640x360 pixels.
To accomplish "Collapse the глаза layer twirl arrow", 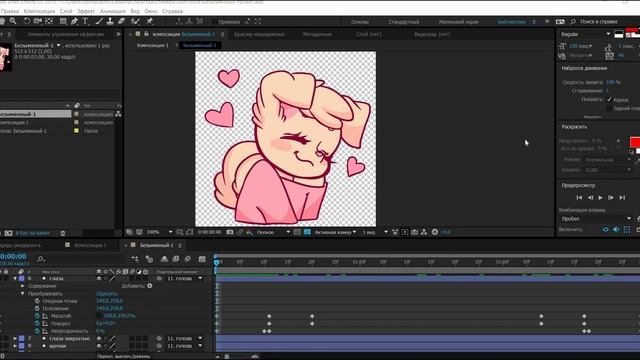I will tap(15, 278).
